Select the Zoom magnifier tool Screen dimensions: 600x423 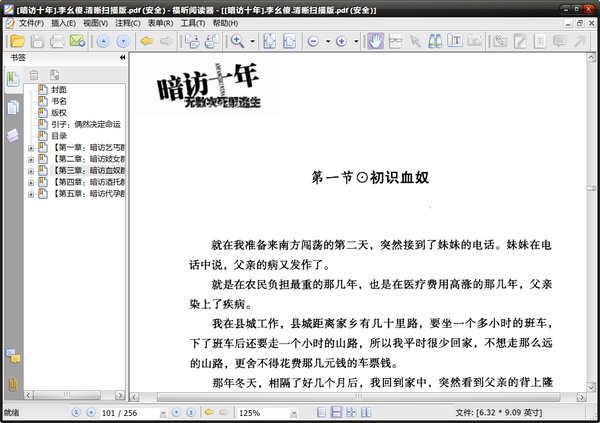[x=238, y=41]
